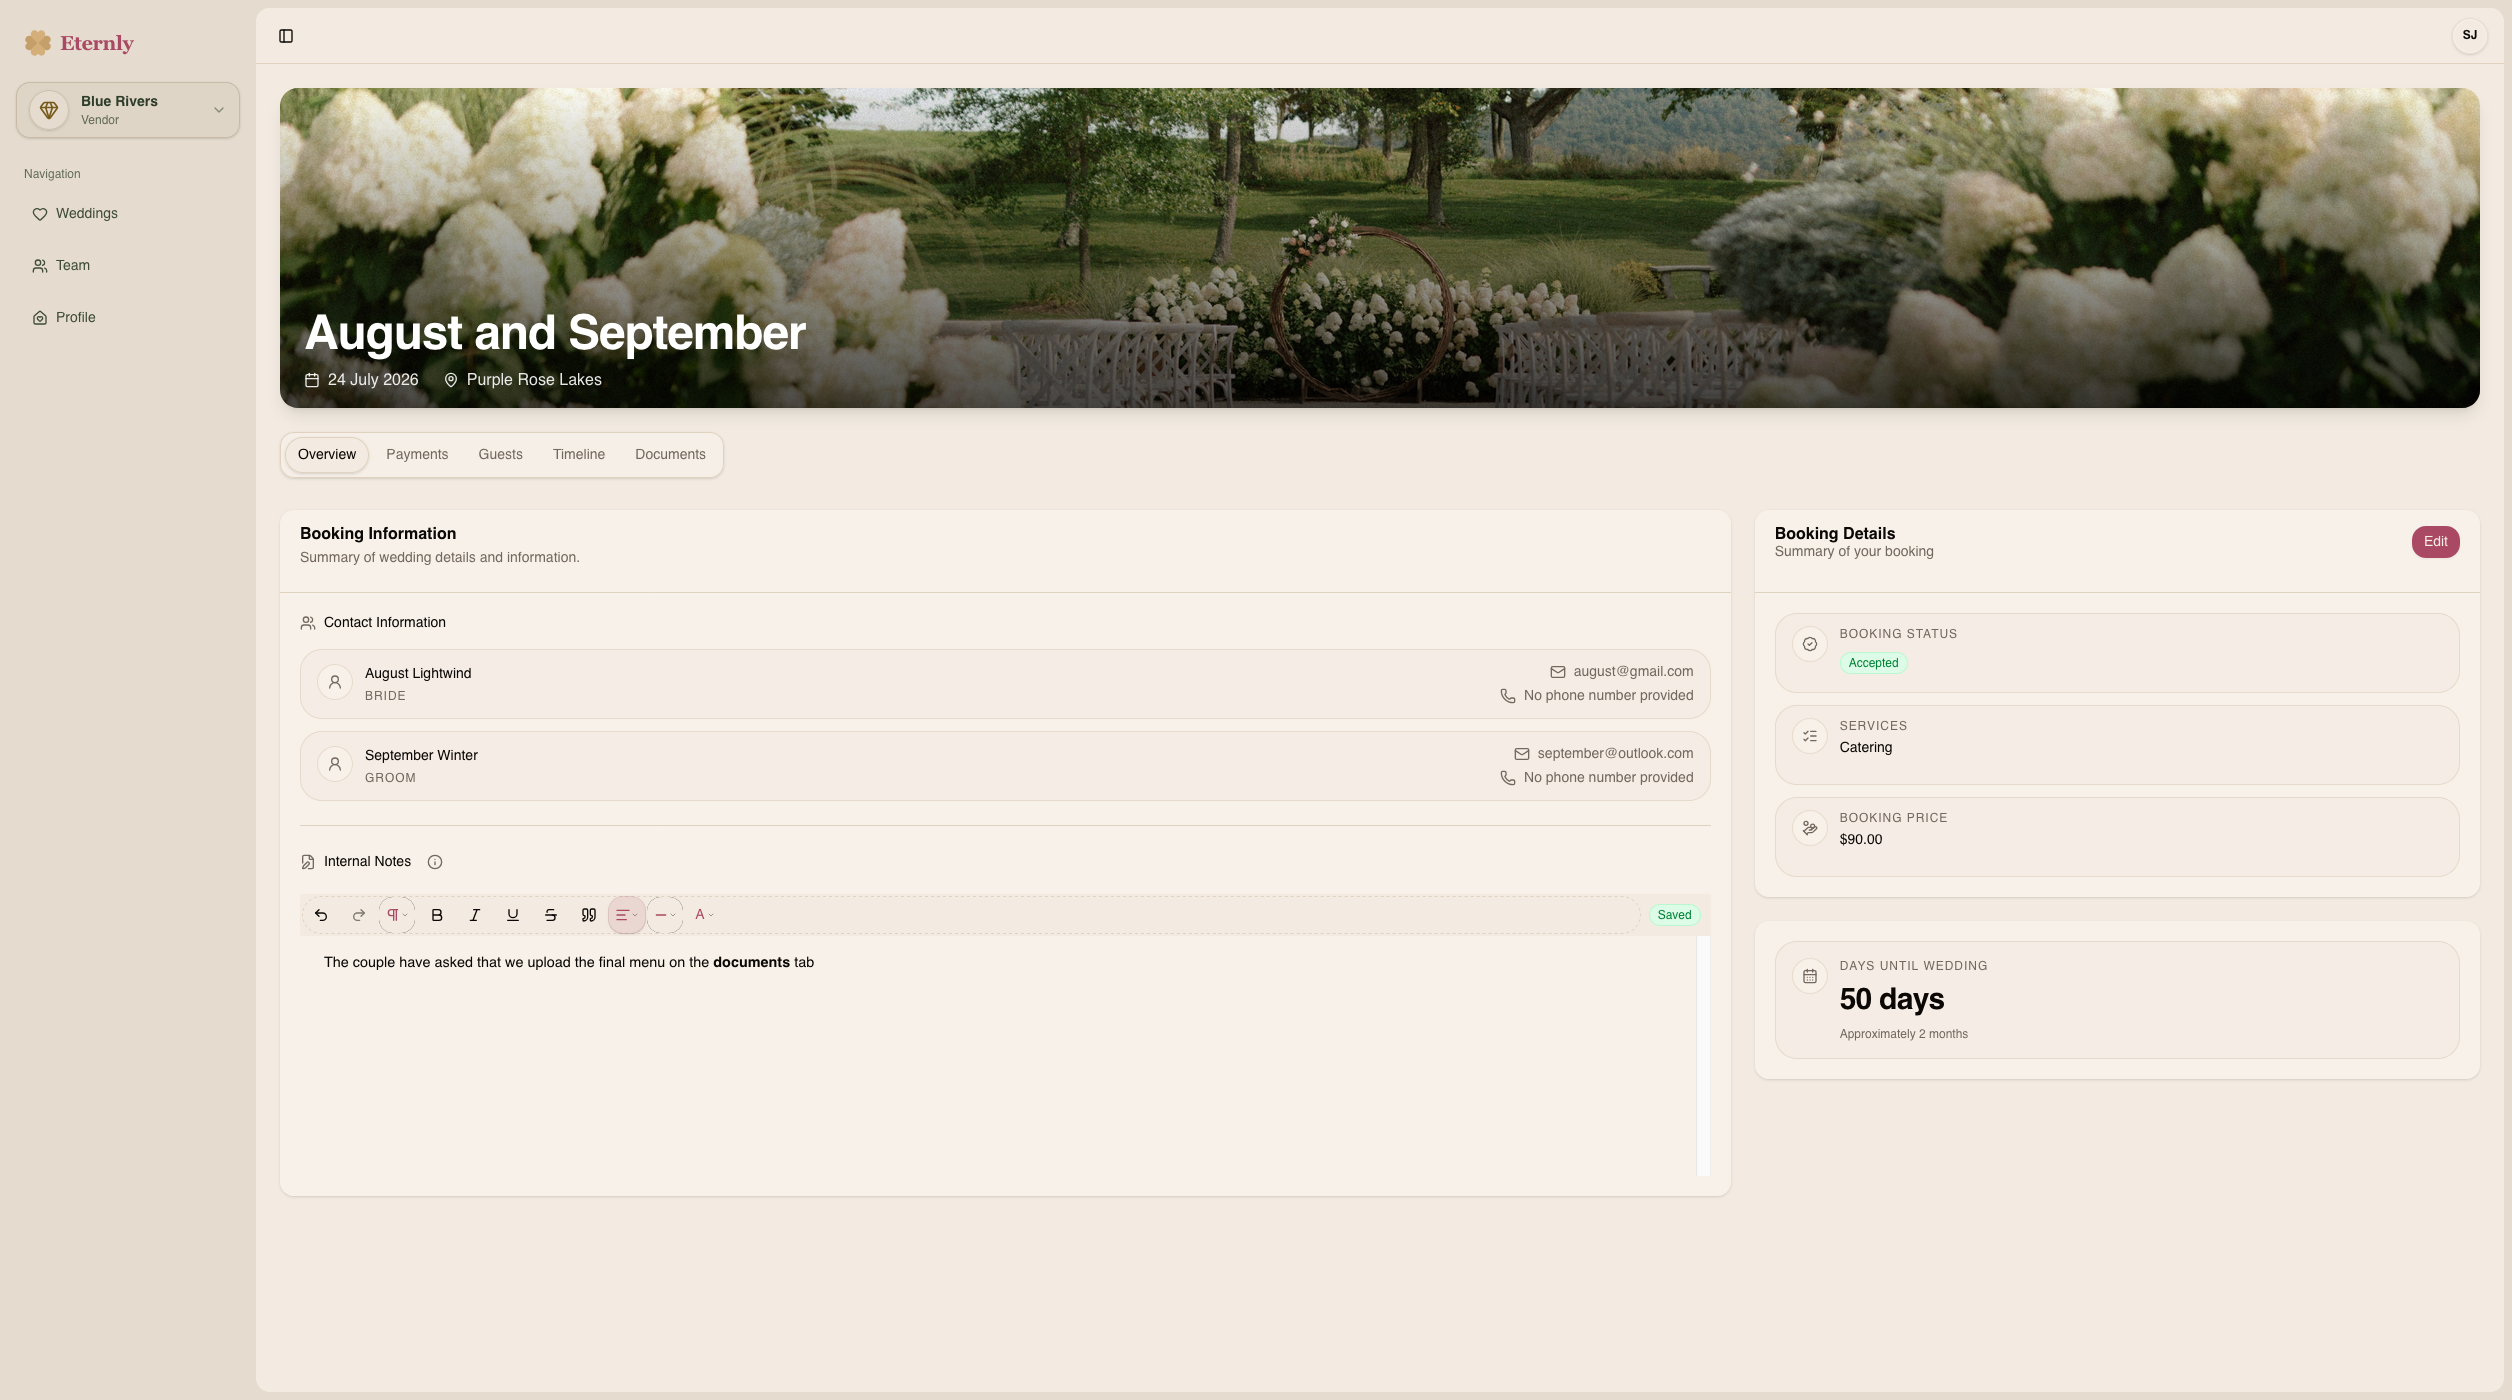Screen dimensions: 2512x1400
Task: Click the booking status check icon
Action: [1810, 644]
